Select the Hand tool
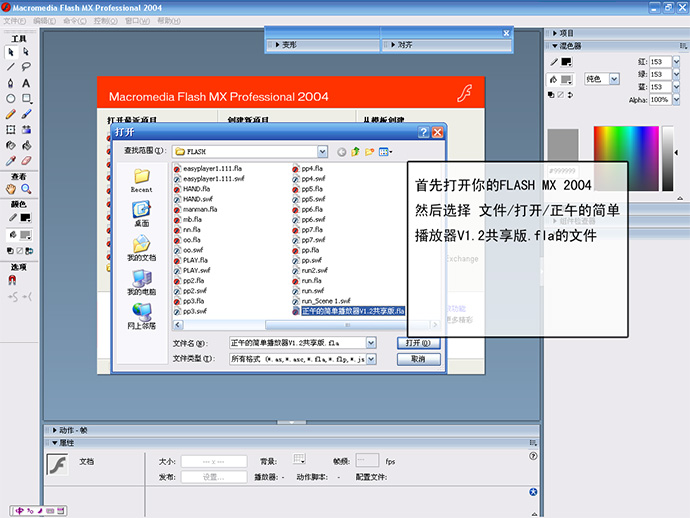The height and width of the screenshot is (518, 690). point(11,189)
